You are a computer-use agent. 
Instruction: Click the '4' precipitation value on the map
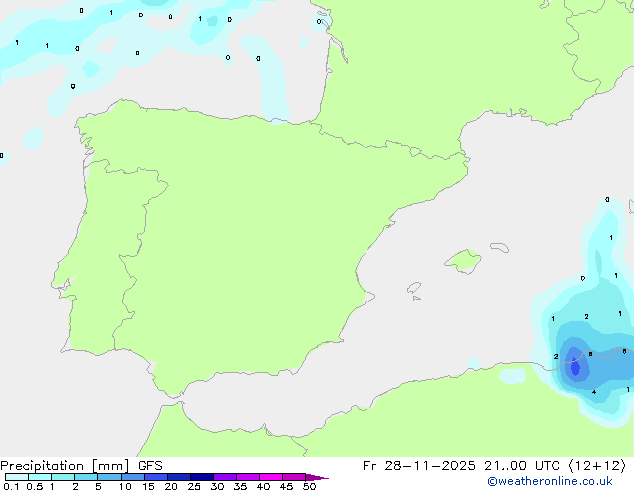(x=594, y=392)
